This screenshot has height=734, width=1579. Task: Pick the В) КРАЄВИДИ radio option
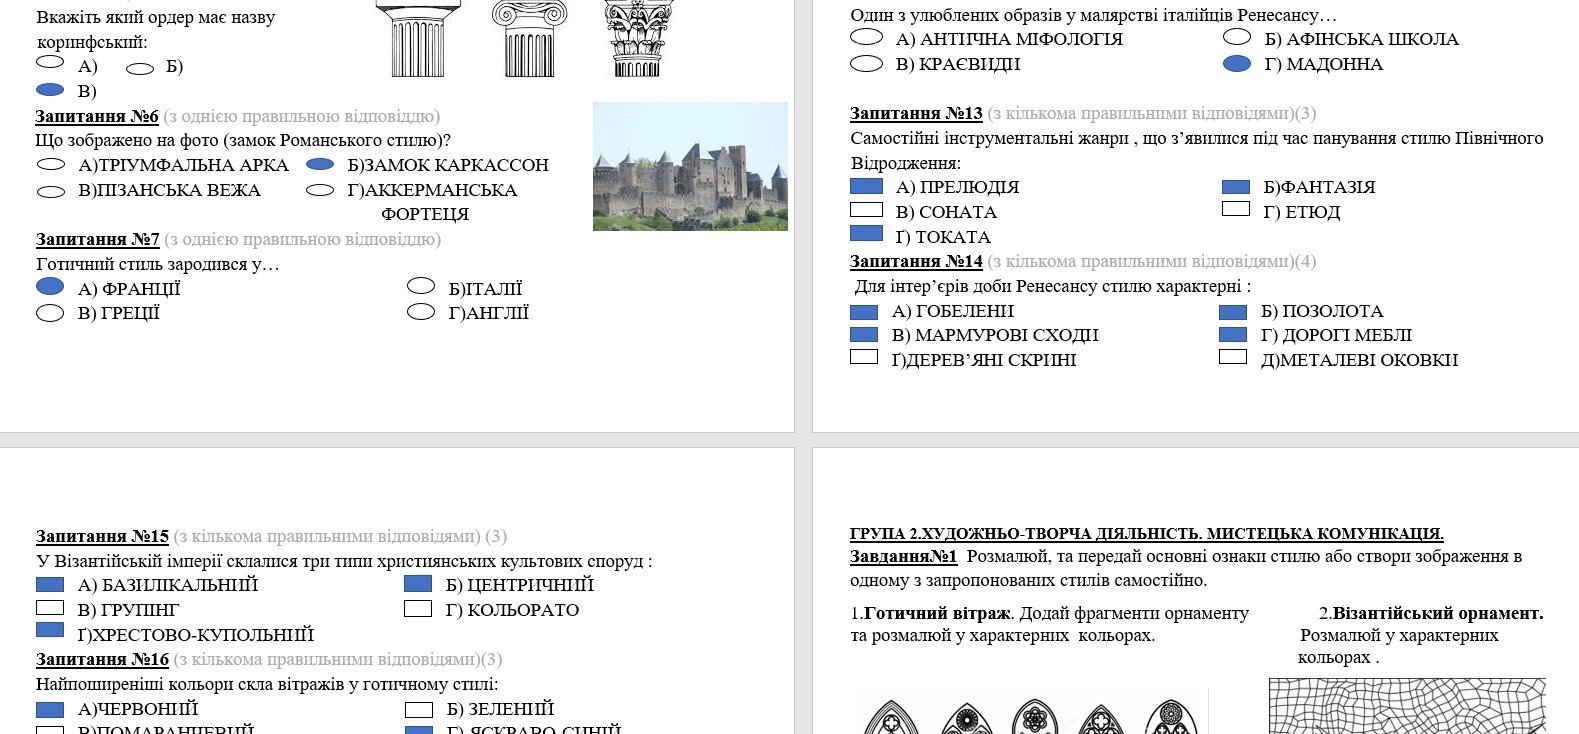point(866,64)
